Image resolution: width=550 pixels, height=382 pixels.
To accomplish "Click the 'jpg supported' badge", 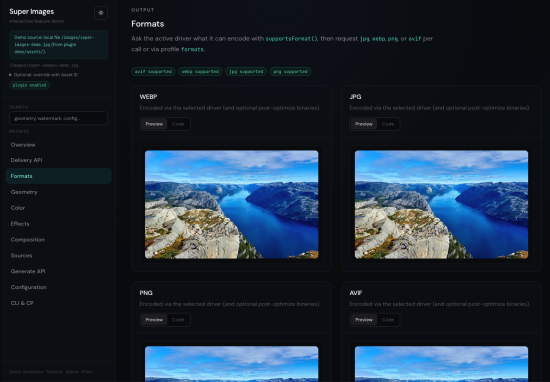I will coord(246,72).
